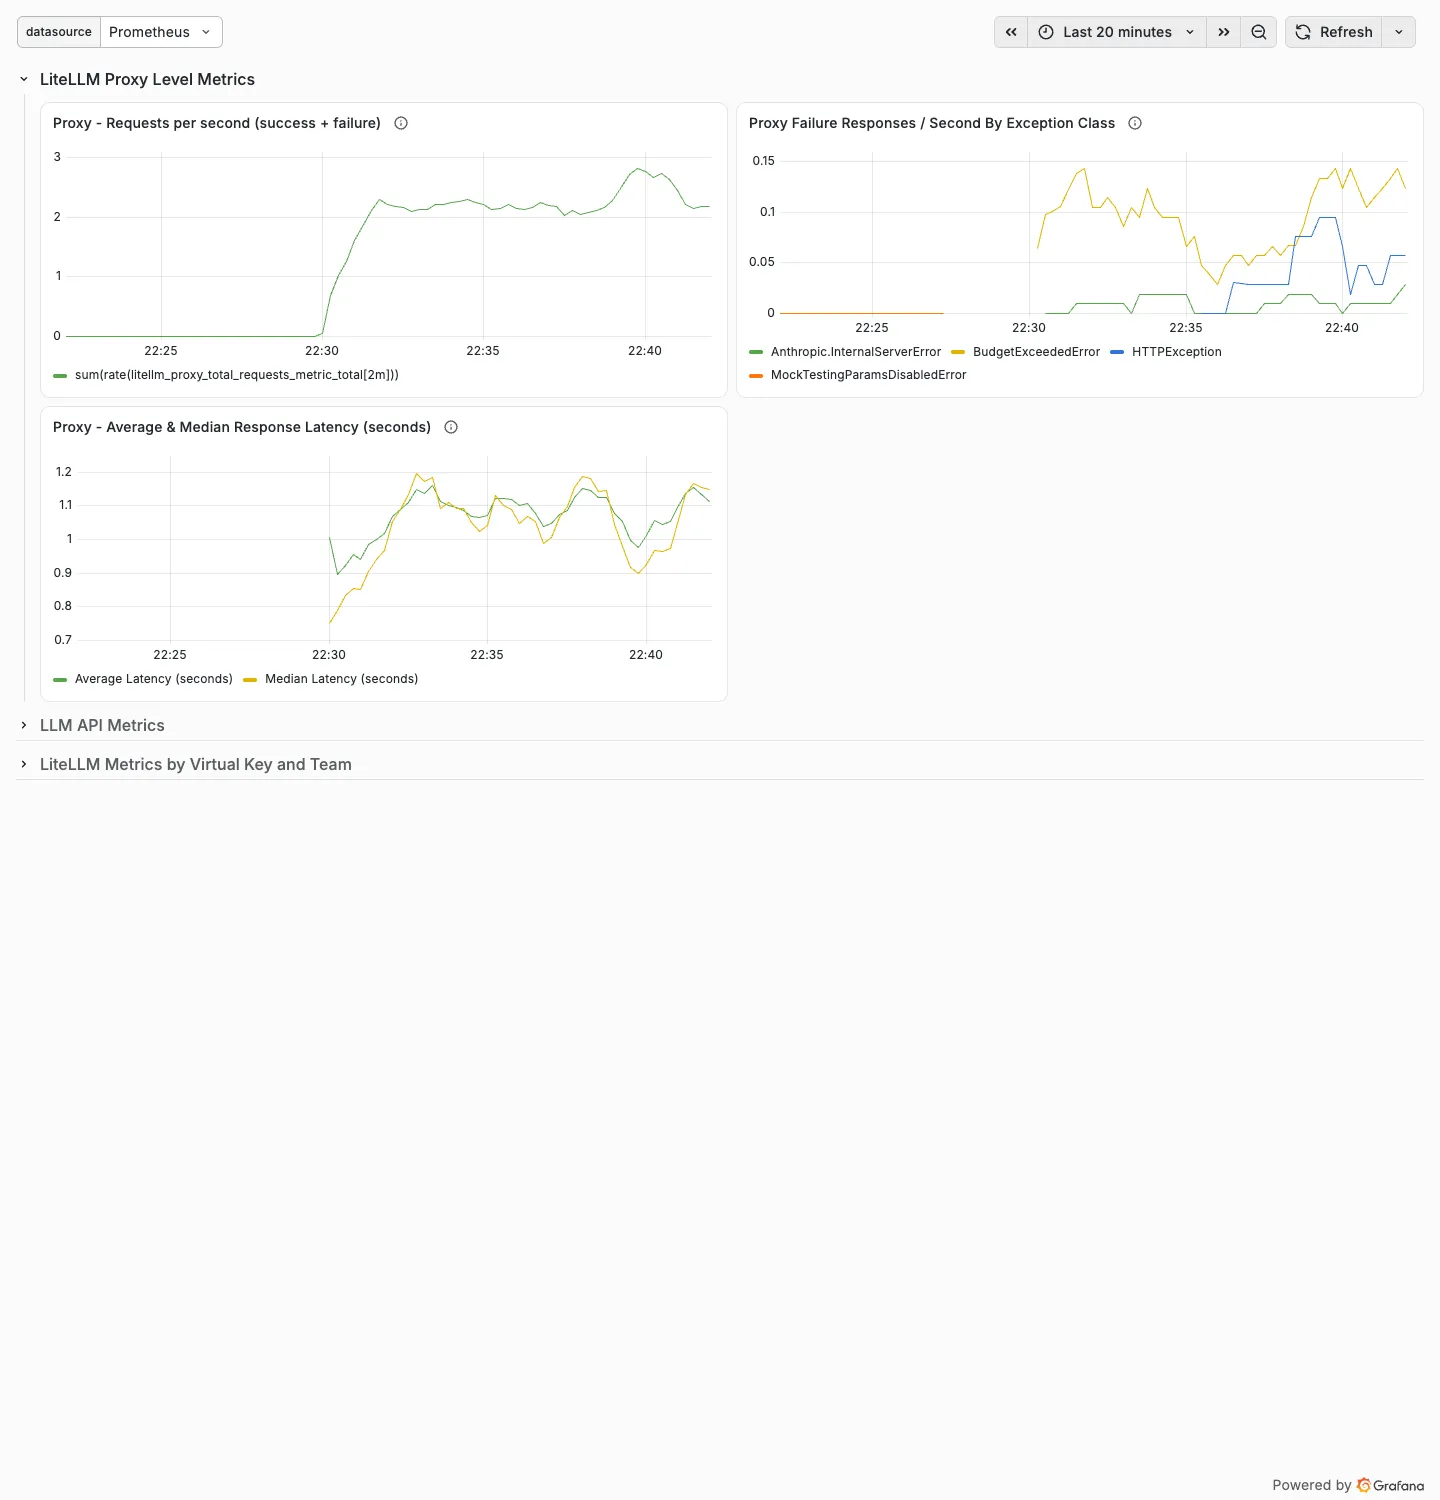
Task: Shift time range backward with double-left arrows
Action: 1011,32
